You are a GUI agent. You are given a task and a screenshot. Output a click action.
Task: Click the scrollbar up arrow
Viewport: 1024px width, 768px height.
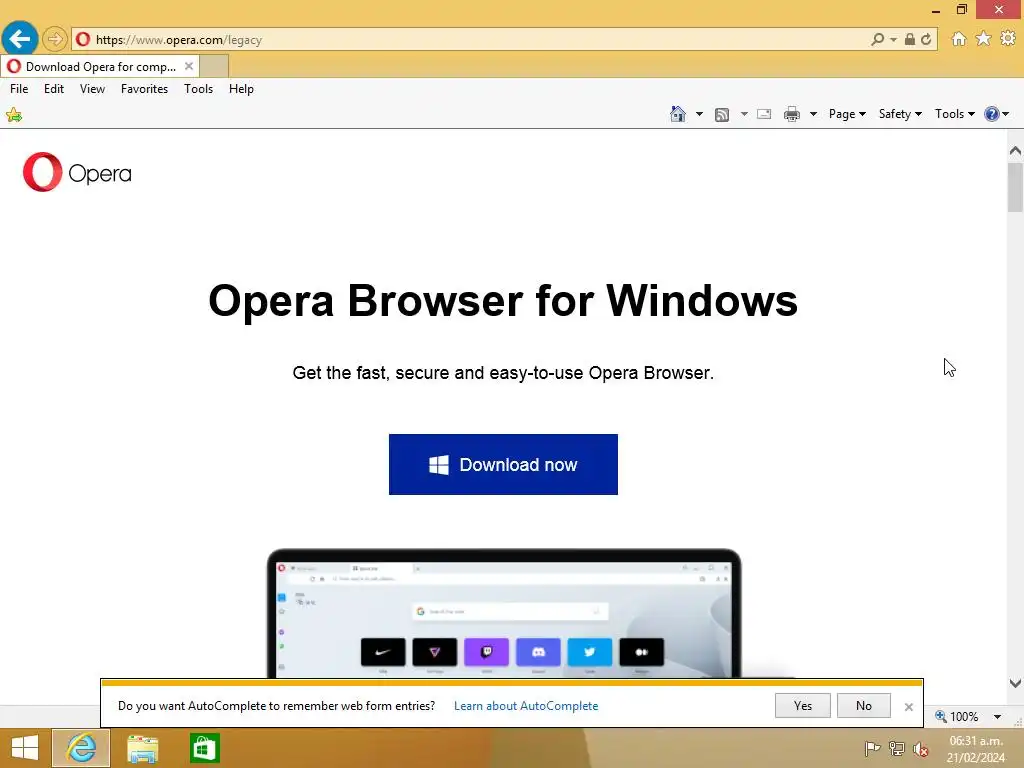(1015, 151)
